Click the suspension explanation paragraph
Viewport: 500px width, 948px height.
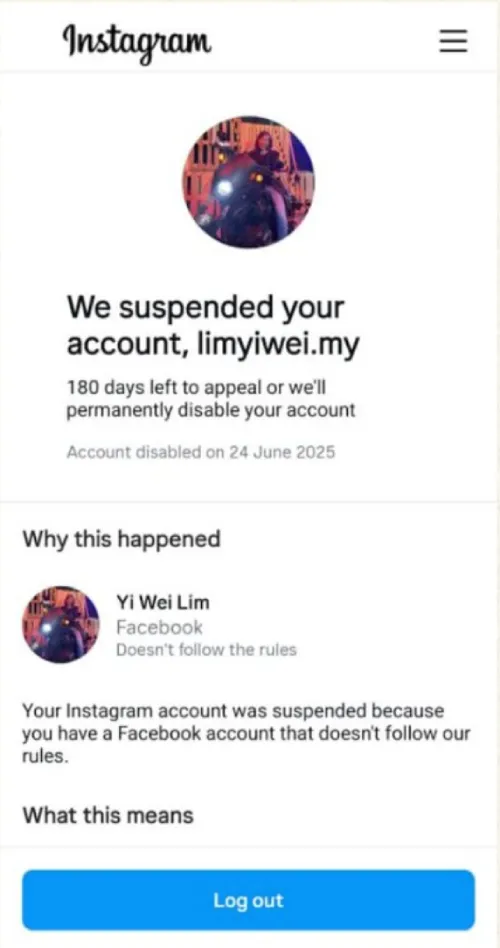pyautogui.click(x=246, y=733)
